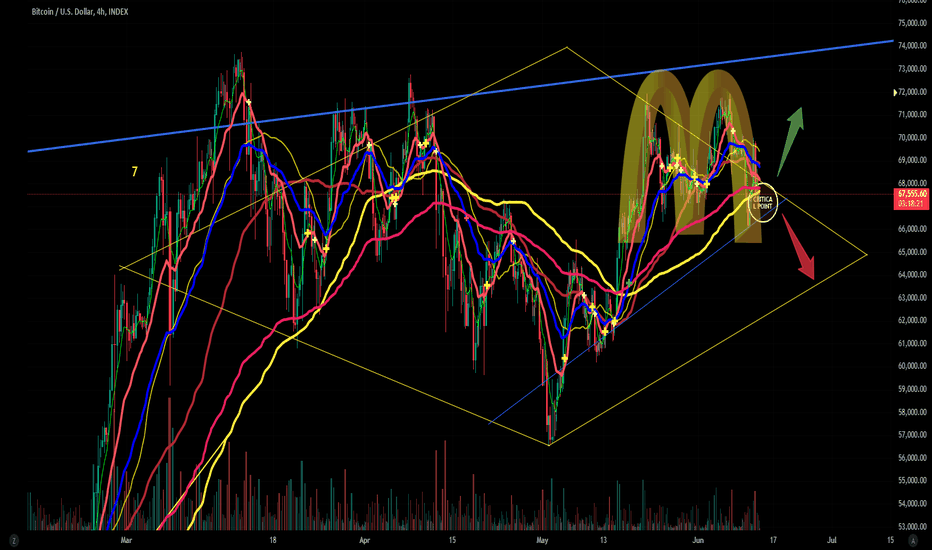Click the 65,000.00 price axis label
This screenshot has height=550, width=932.
tap(912, 252)
